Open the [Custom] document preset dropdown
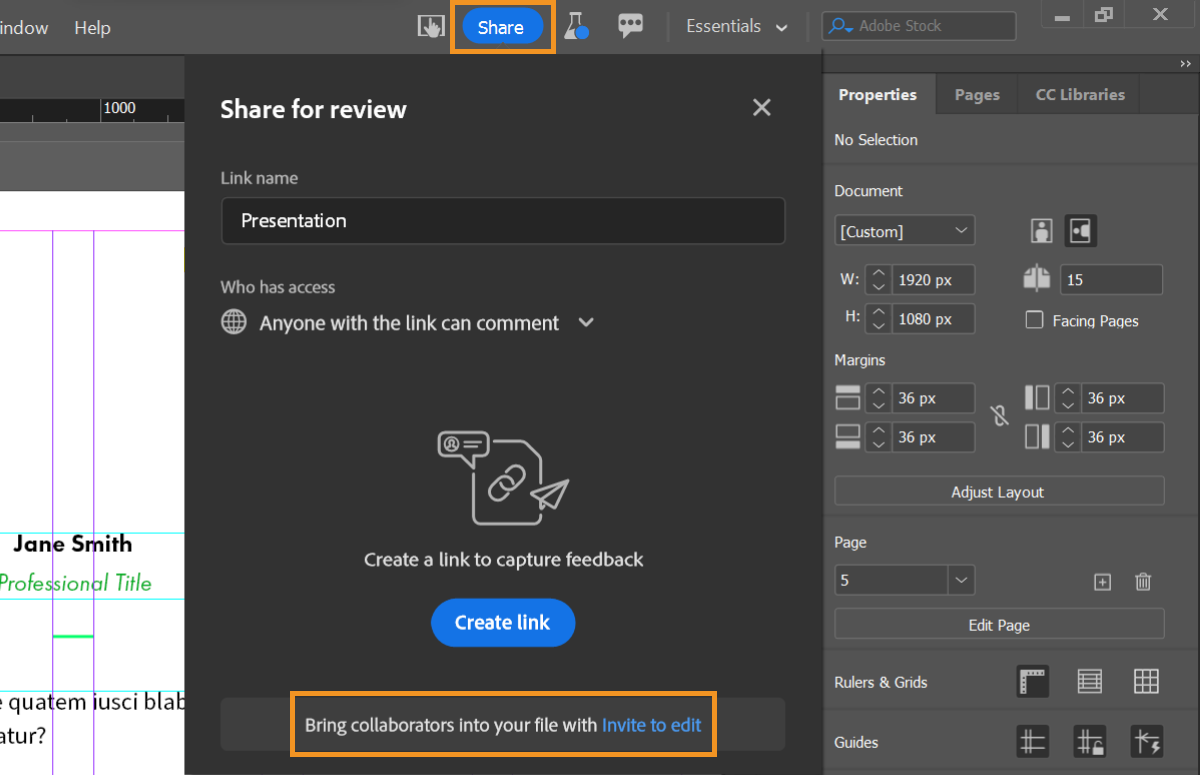Viewport: 1200px width, 775px height. point(904,230)
